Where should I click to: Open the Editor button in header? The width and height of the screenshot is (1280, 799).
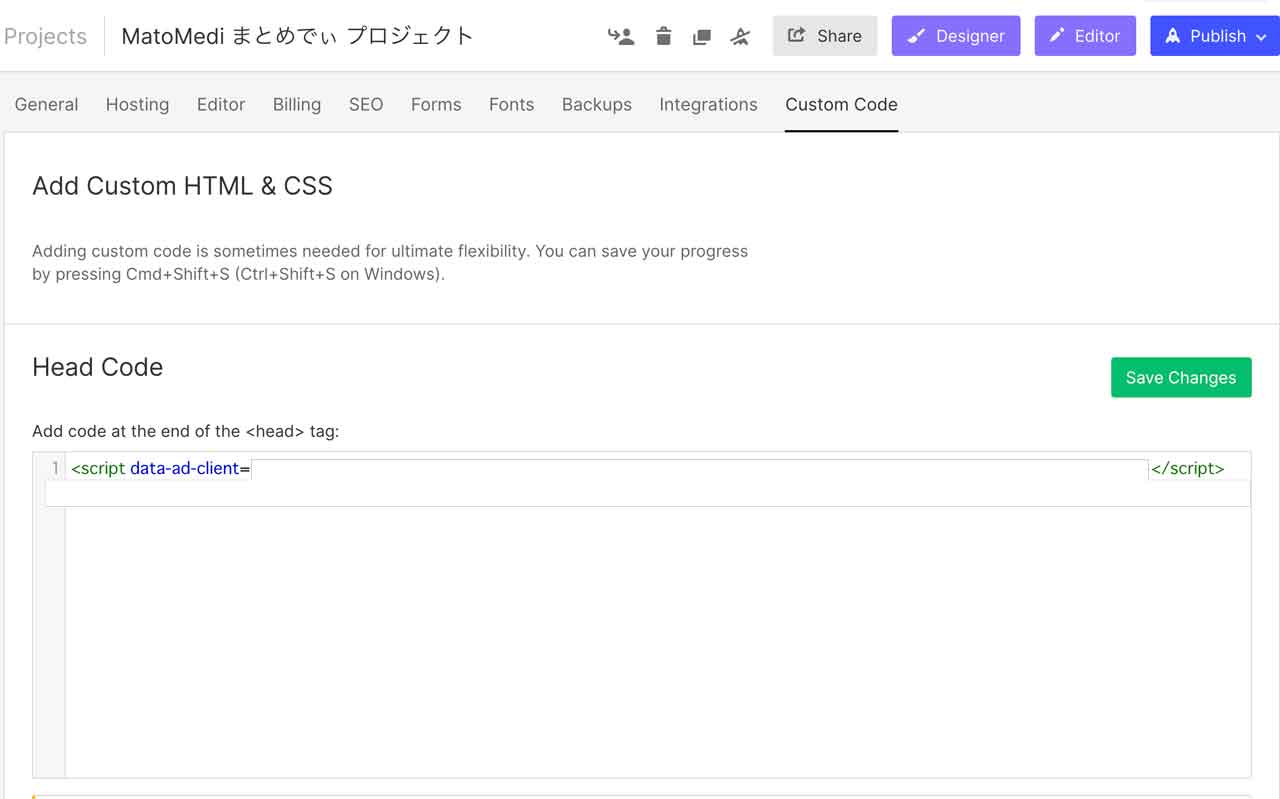coord(1085,36)
